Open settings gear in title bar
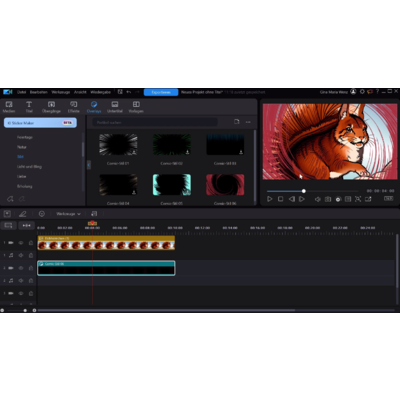400x400 pixels. click(x=362, y=92)
